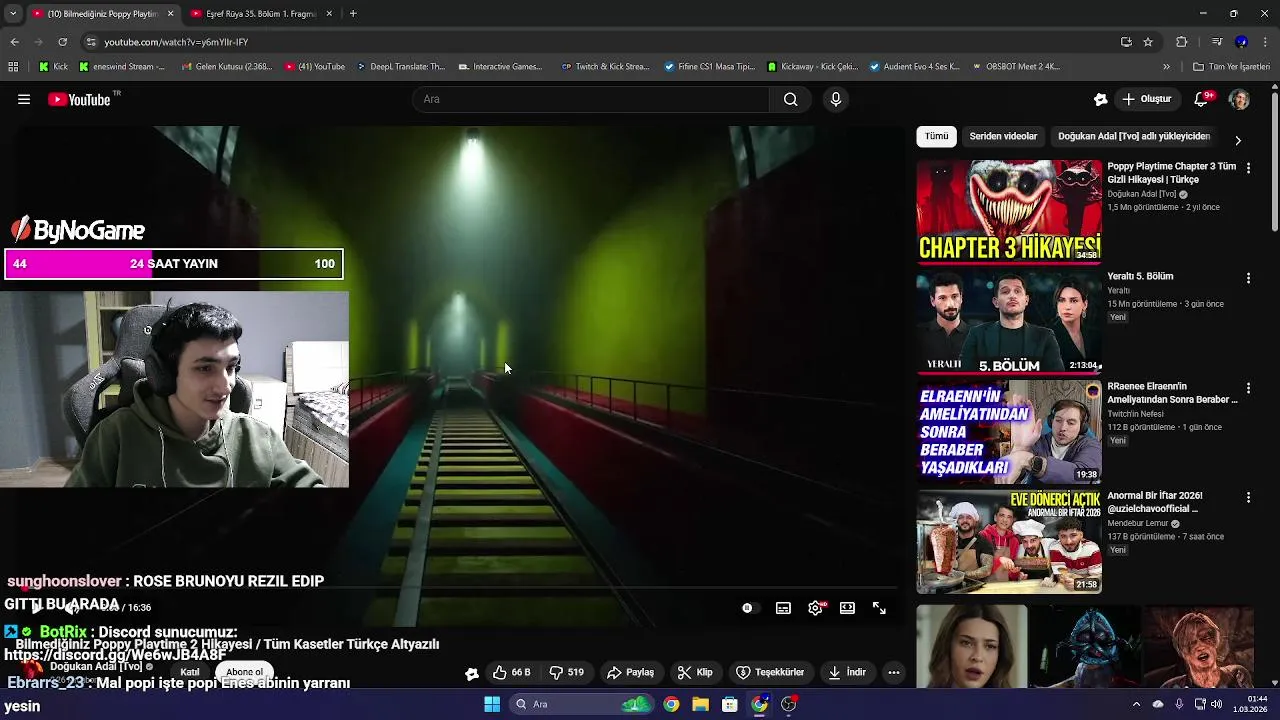Click the Katıl join button
1280x720 pixels.
pos(190,673)
